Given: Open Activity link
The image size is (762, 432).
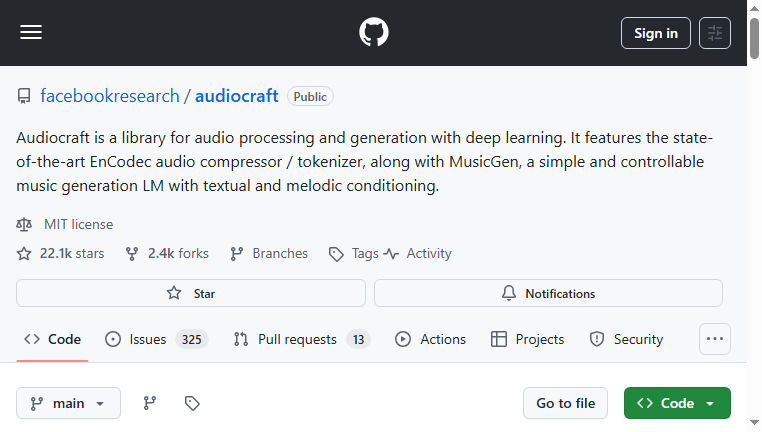Looking at the screenshot, I should (x=429, y=254).
